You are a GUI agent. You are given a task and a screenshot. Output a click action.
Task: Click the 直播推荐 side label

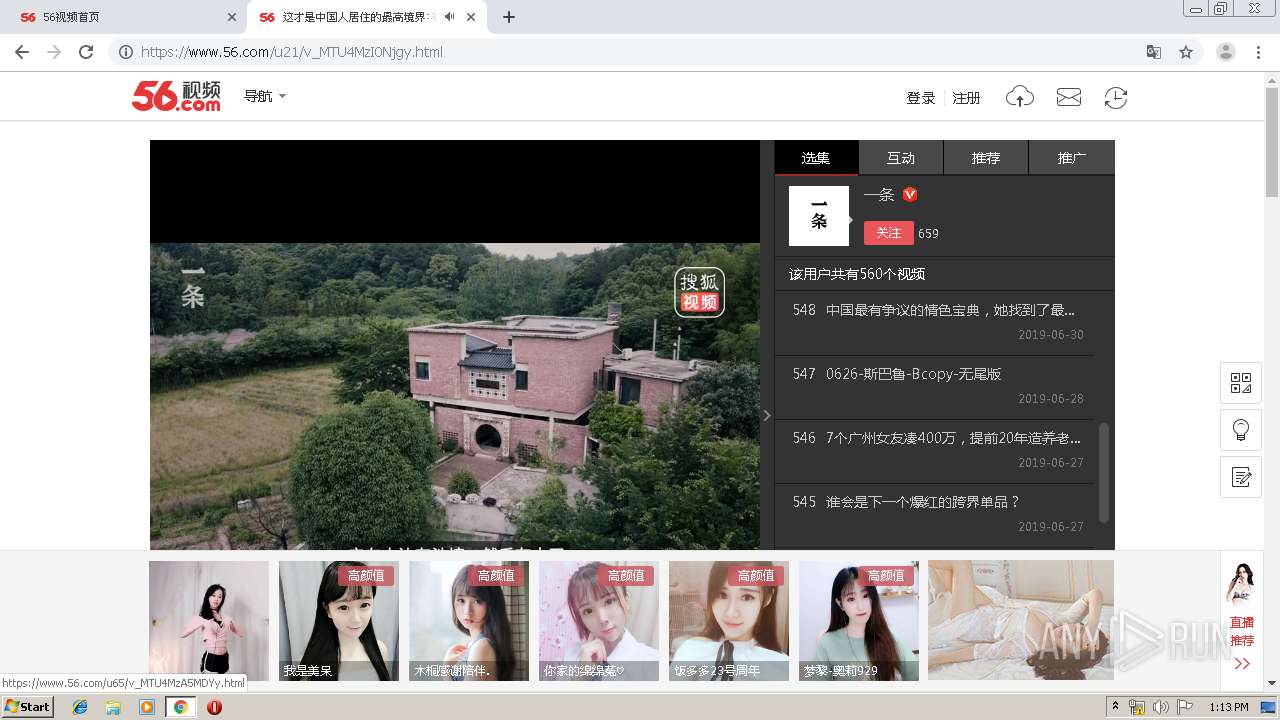point(1242,631)
